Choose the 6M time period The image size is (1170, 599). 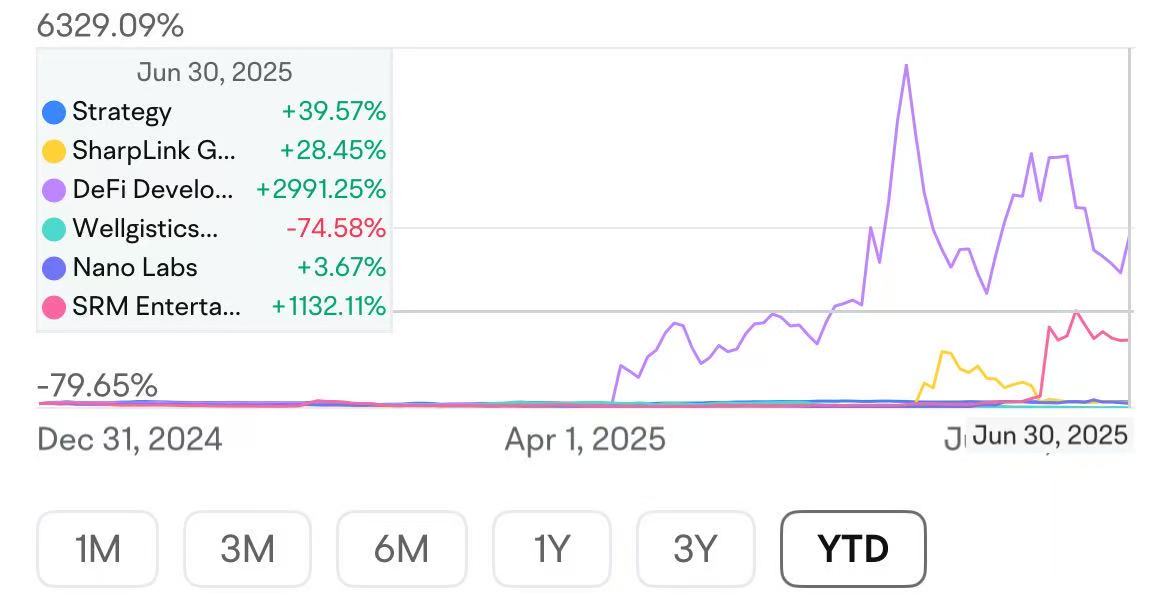click(x=401, y=548)
